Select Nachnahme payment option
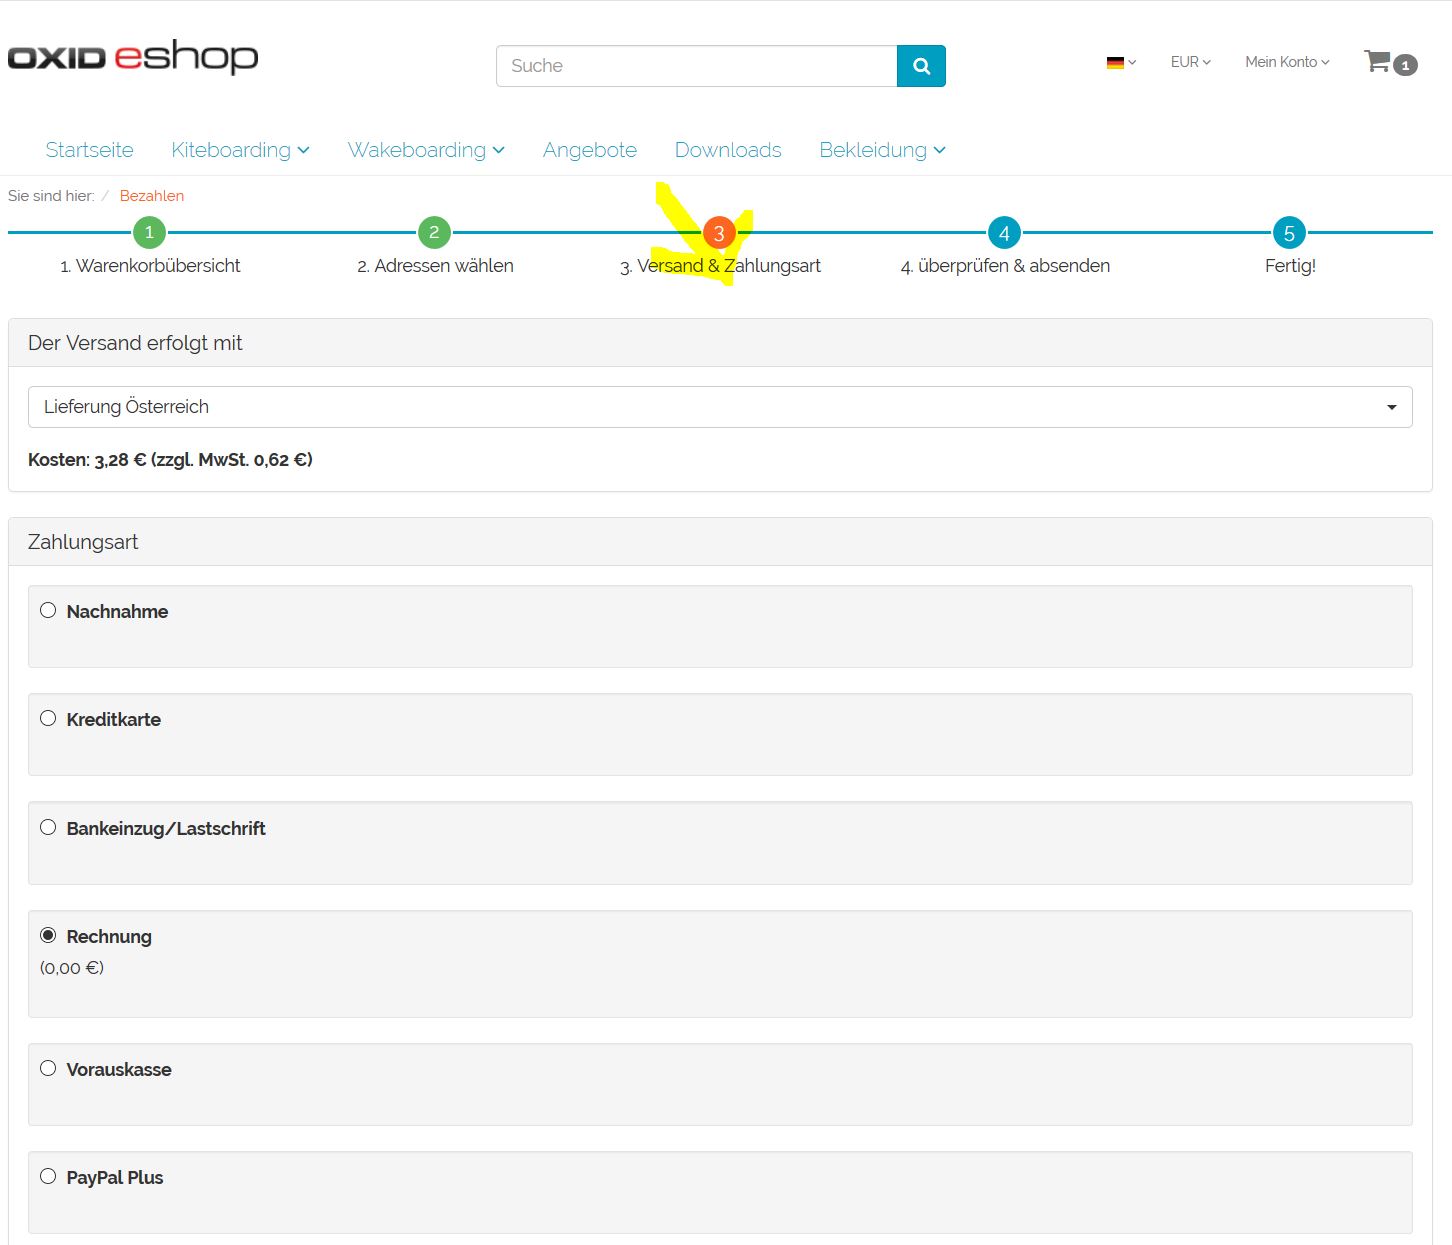The image size is (1452, 1245). click(x=48, y=611)
